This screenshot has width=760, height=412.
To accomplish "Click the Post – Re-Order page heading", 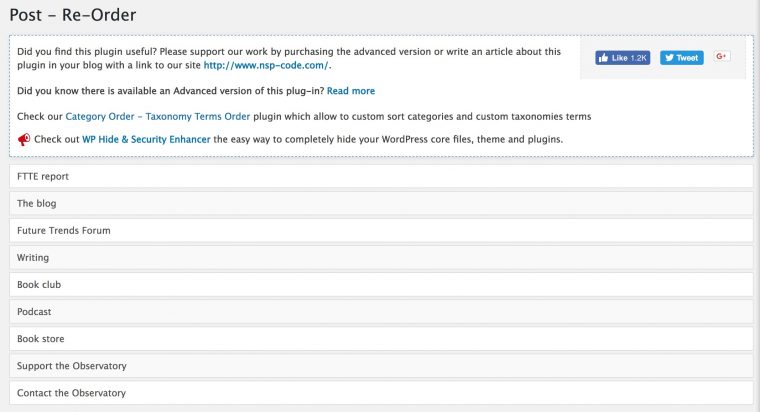I will (73, 15).
